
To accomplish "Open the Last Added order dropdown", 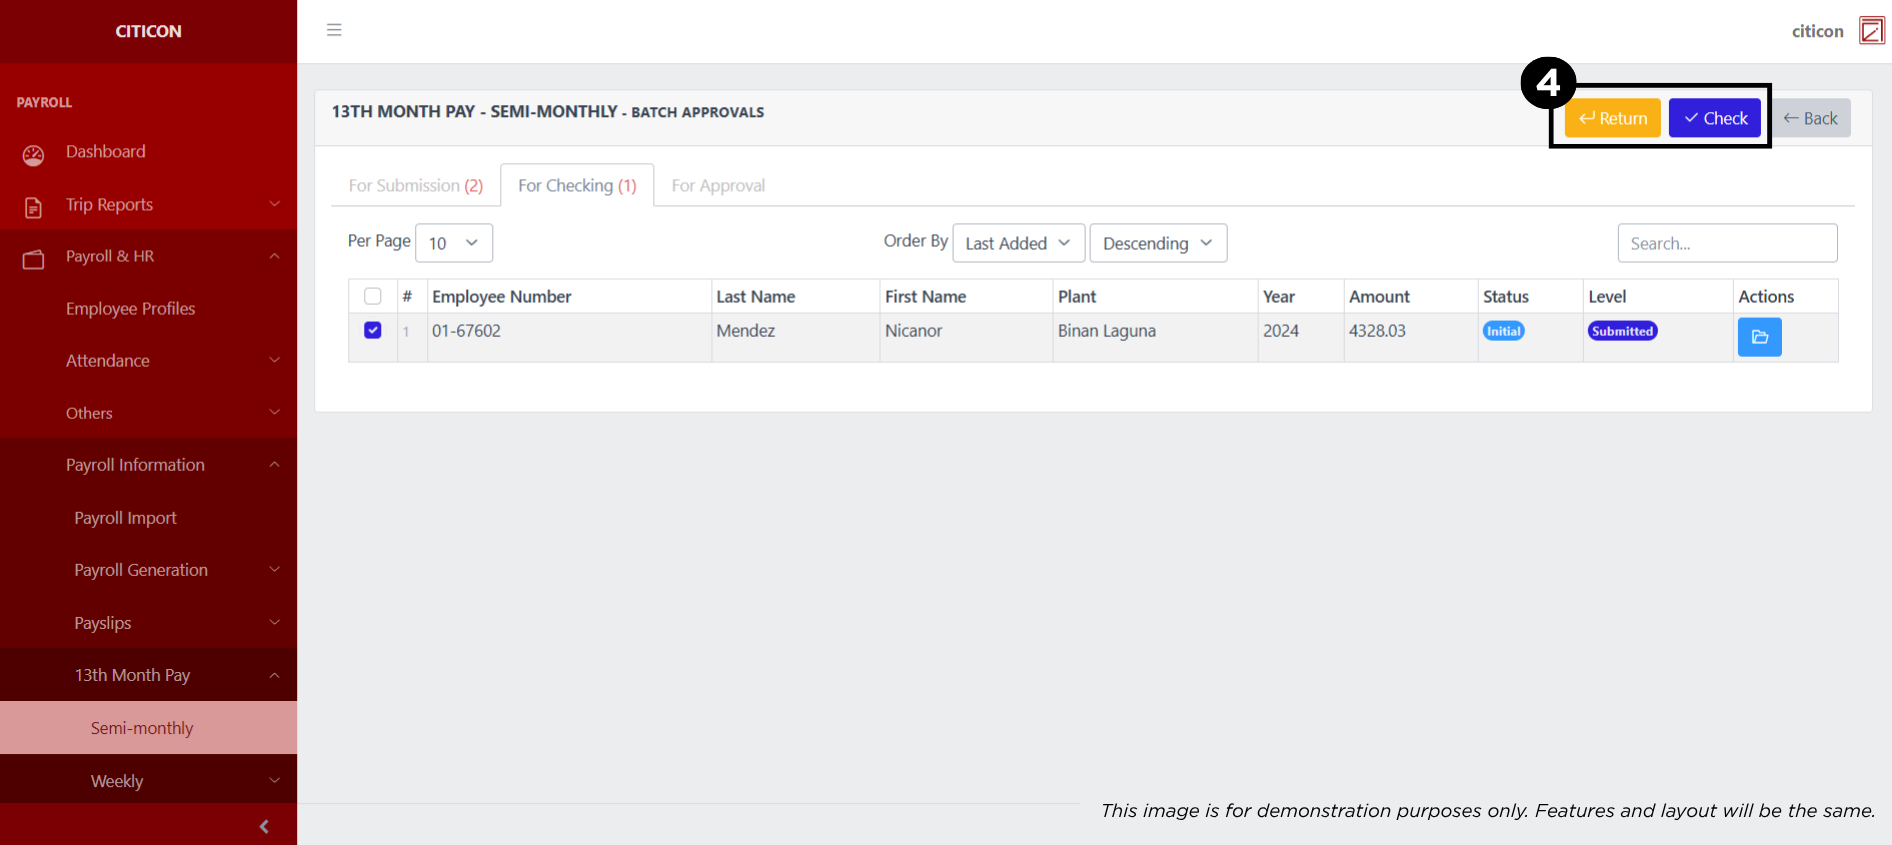I will 1017,243.
